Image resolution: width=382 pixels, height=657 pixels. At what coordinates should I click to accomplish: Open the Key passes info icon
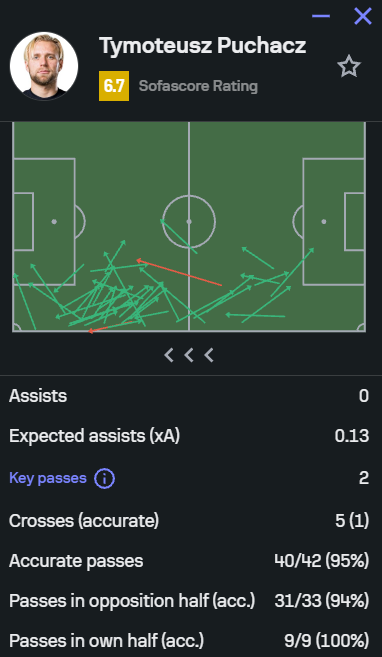[x=104, y=479]
